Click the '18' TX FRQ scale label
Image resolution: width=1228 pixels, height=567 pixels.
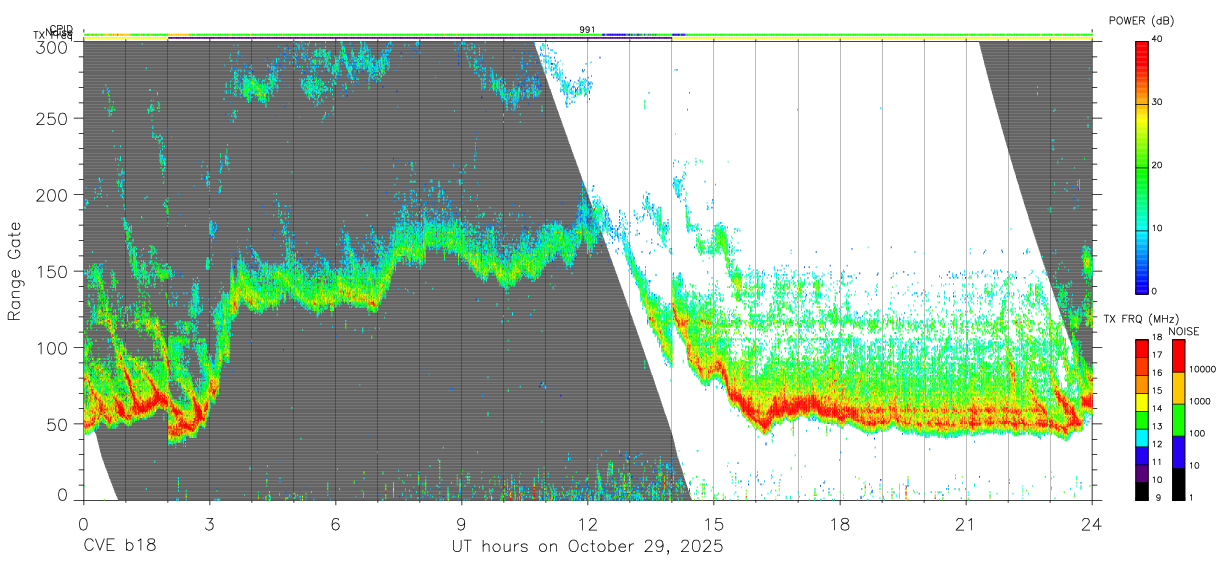coord(1157,338)
